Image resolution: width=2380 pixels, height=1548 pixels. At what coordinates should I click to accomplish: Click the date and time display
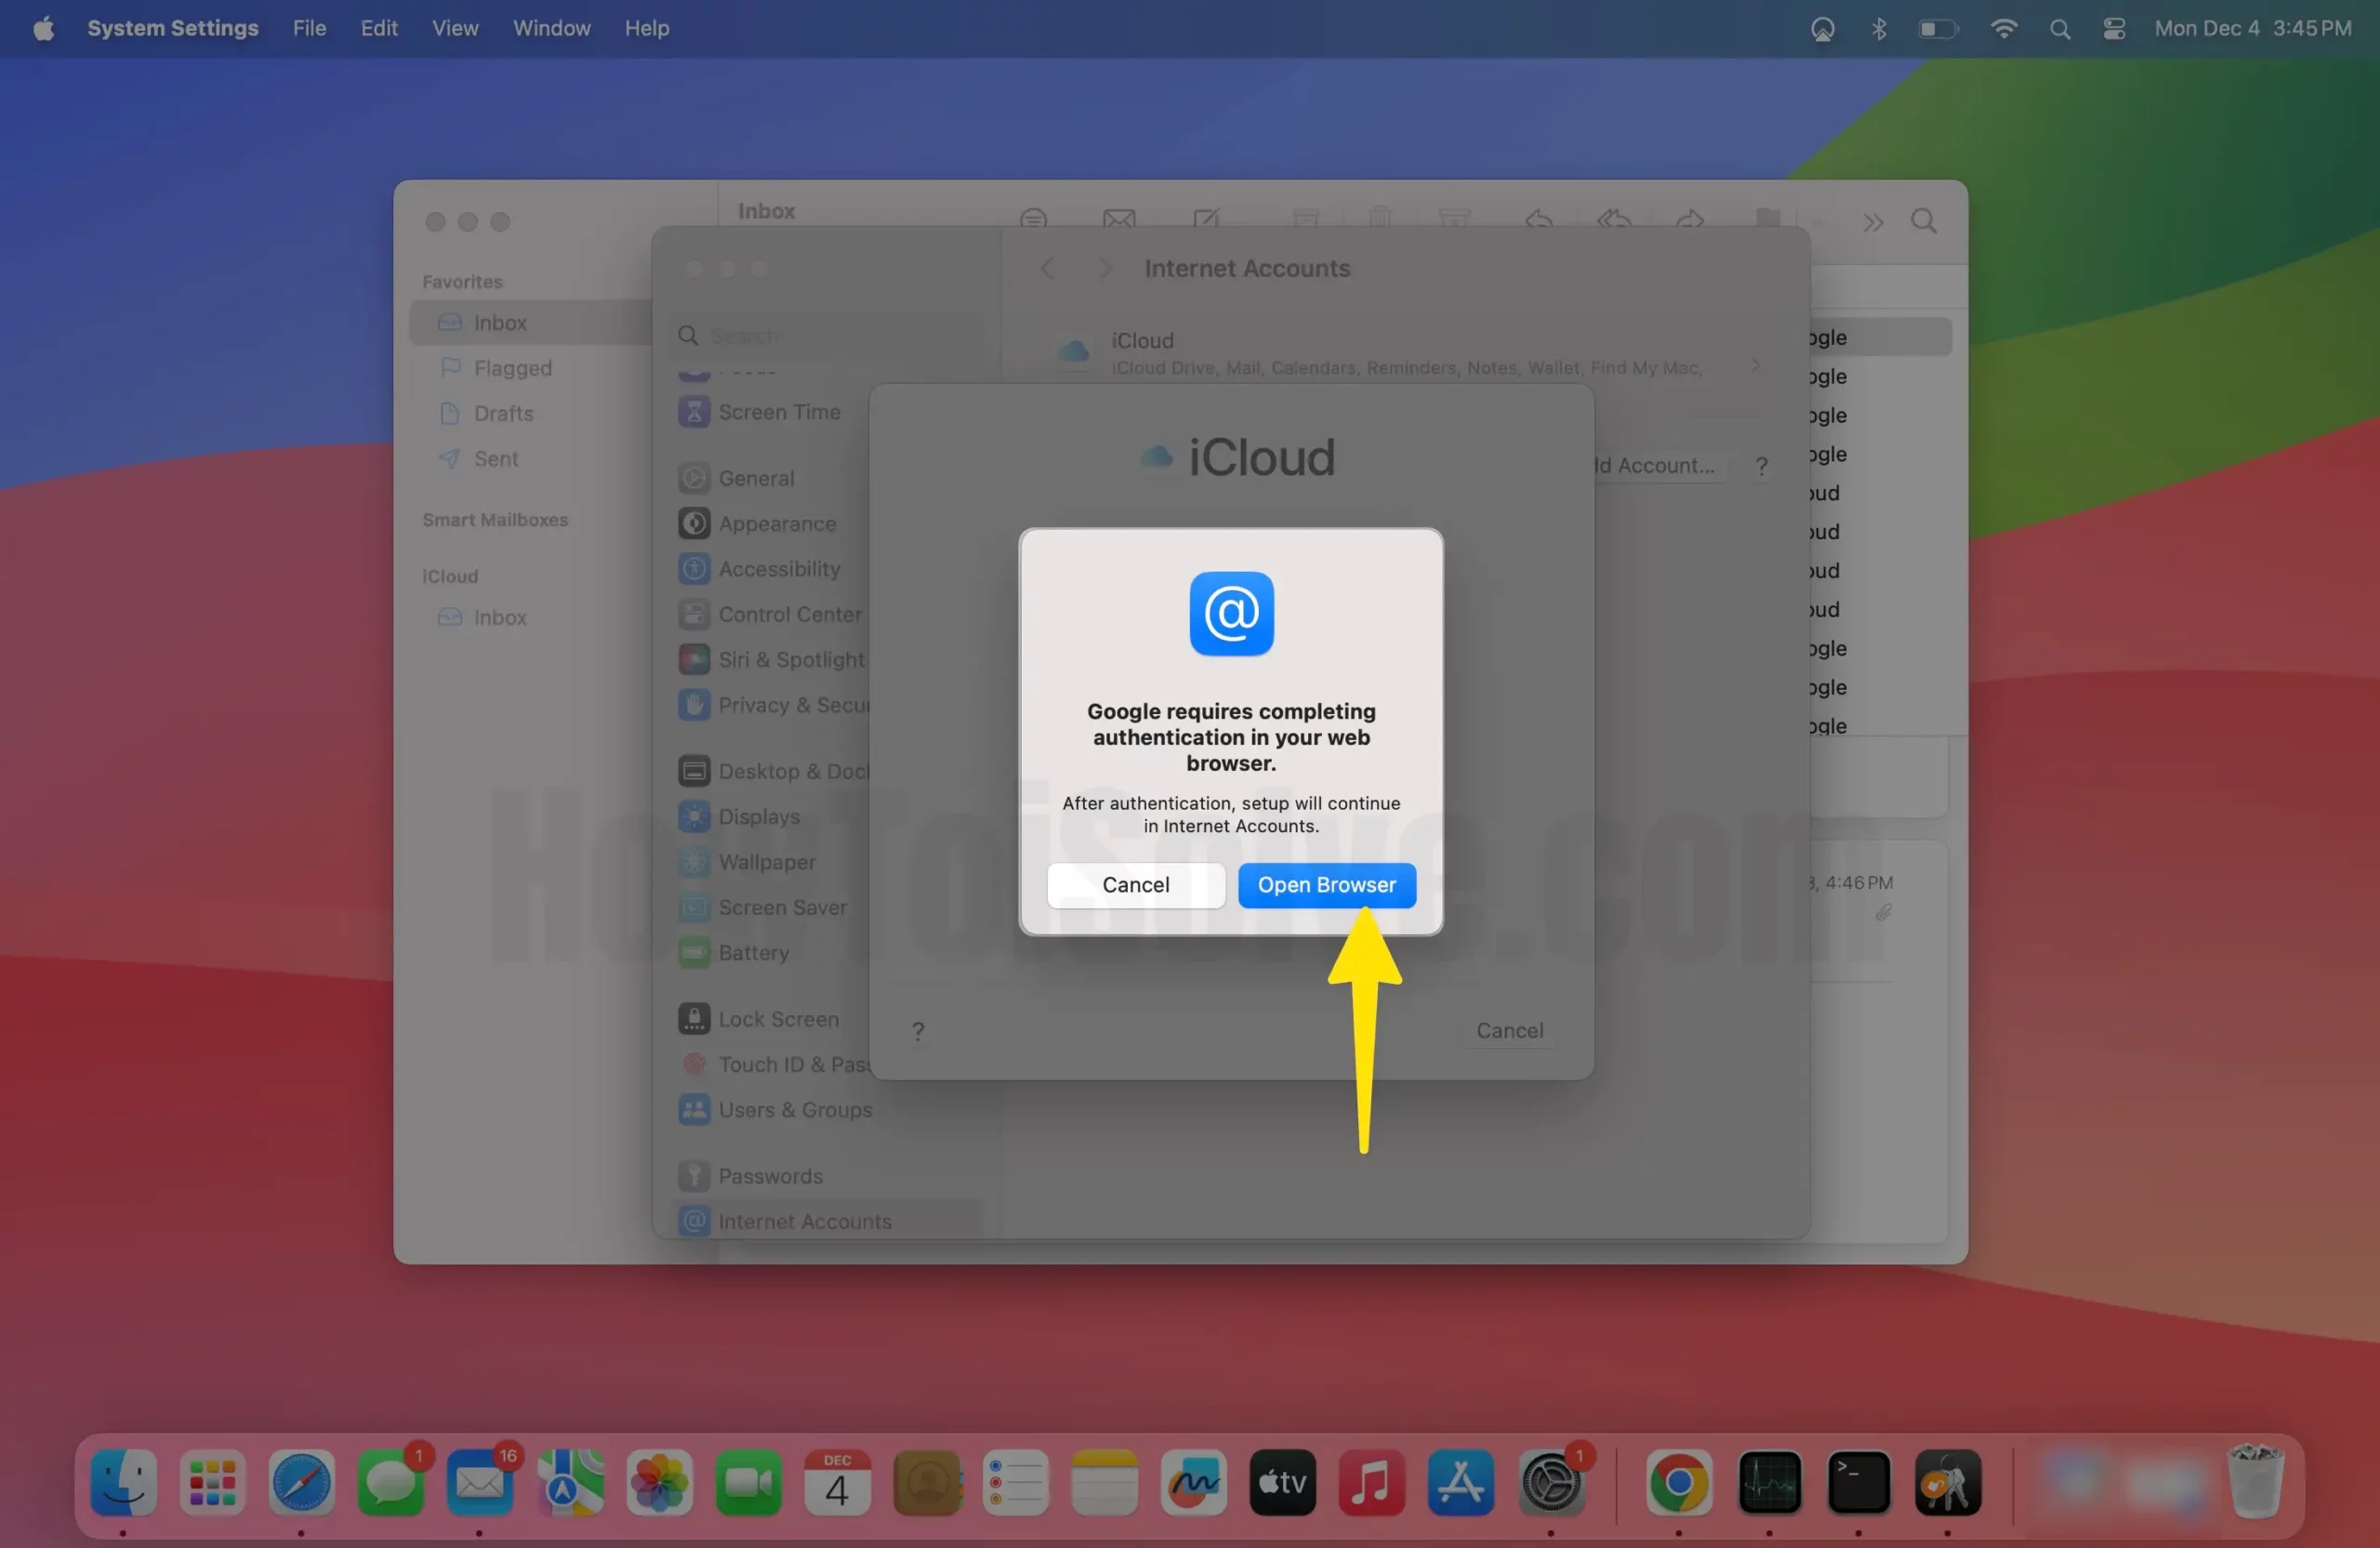pyautogui.click(x=2252, y=29)
